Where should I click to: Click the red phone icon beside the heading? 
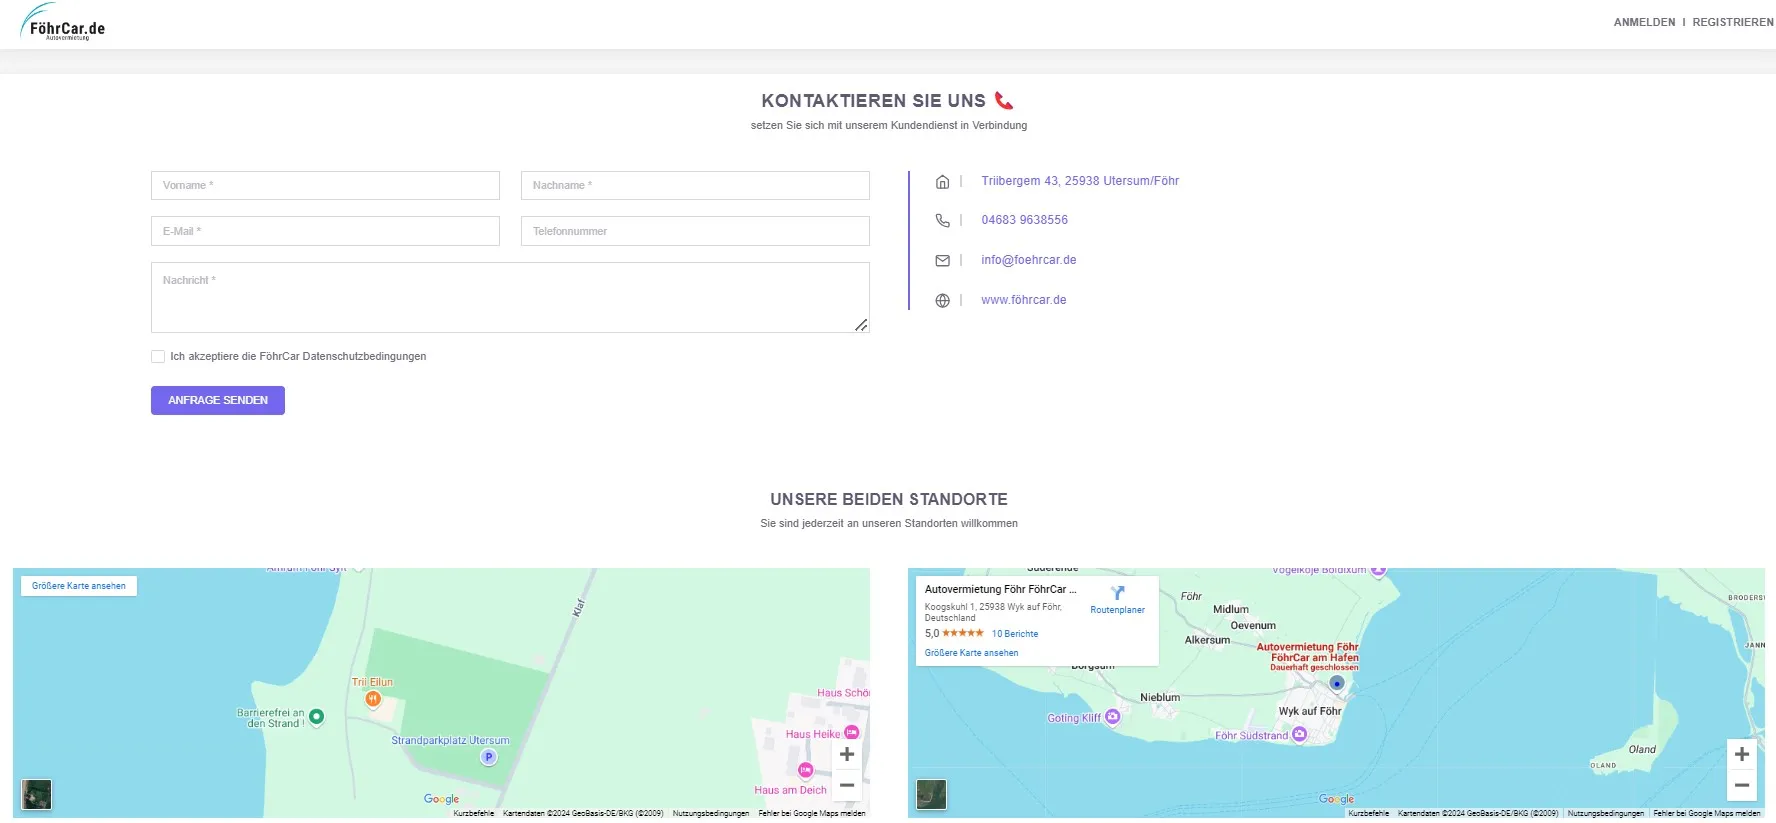pyautogui.click(x=1004, y=101)
